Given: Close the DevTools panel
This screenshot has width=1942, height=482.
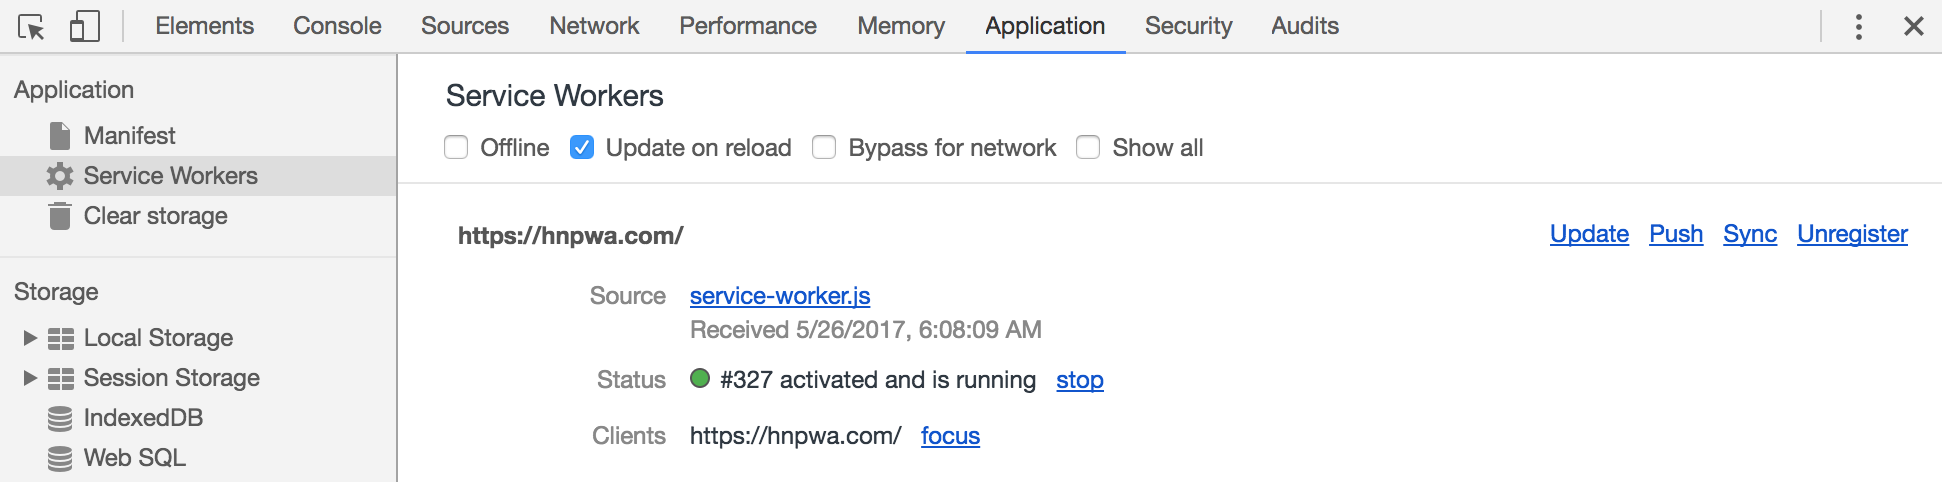Looking at the screenshot, I should tap(1914, 27).
